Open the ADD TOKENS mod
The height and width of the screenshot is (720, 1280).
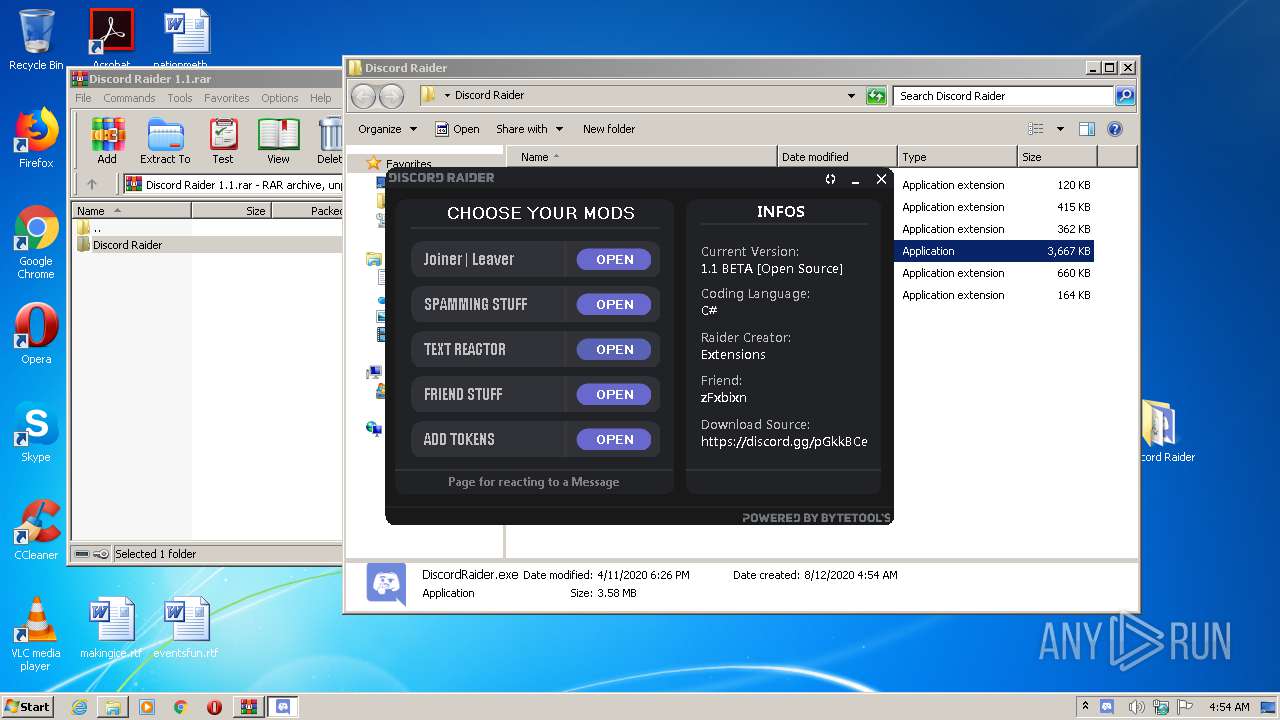pos(614,439)
